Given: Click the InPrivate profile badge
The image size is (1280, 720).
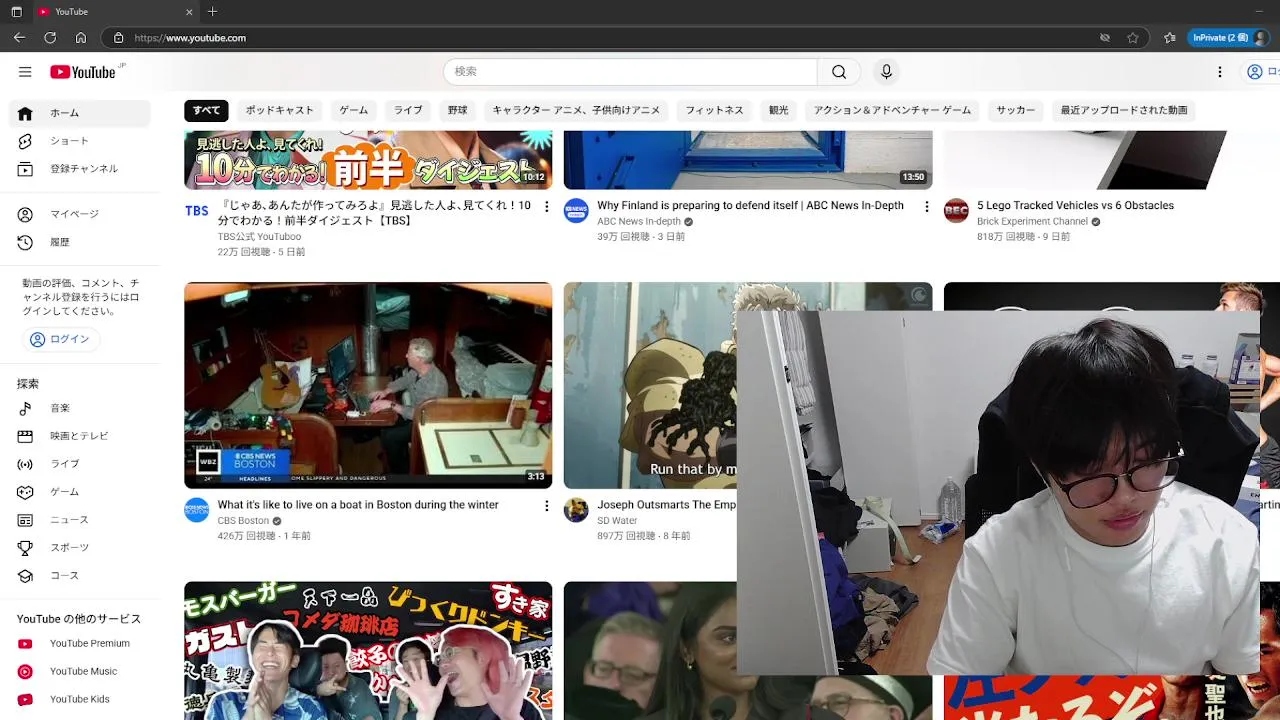Looking at the screenshot, I should tap(1229, 38).
